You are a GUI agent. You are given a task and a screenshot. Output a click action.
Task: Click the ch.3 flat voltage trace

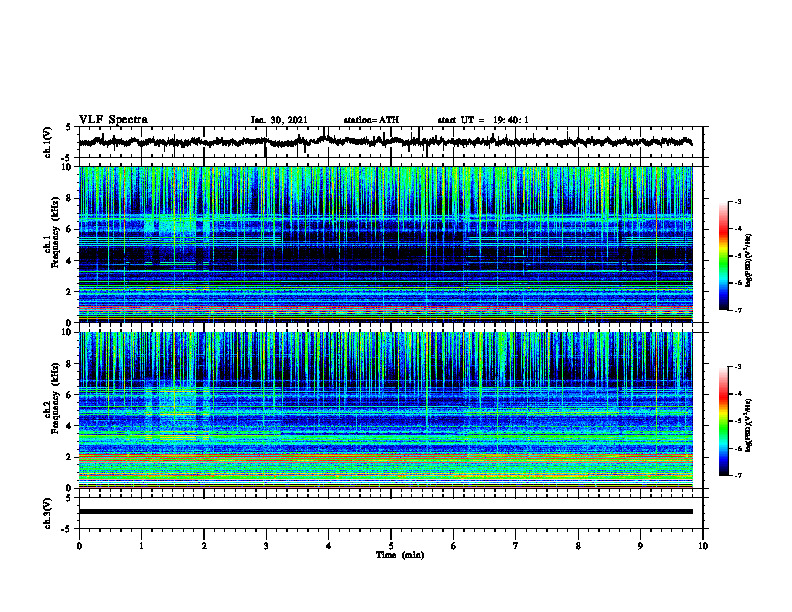coord(385,512)
